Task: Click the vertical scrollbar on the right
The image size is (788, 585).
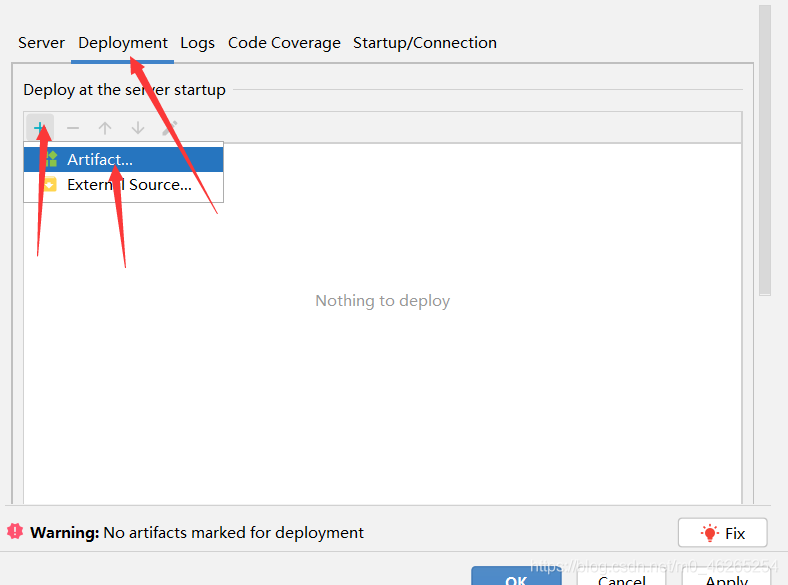Action: (765, 150)
